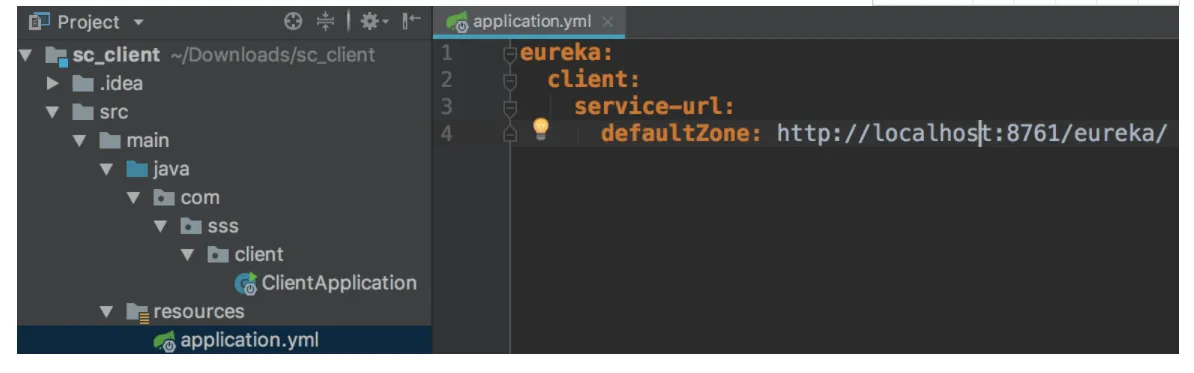Close the application.yml tab
1194x373 pixels.
tap(607, 21)
